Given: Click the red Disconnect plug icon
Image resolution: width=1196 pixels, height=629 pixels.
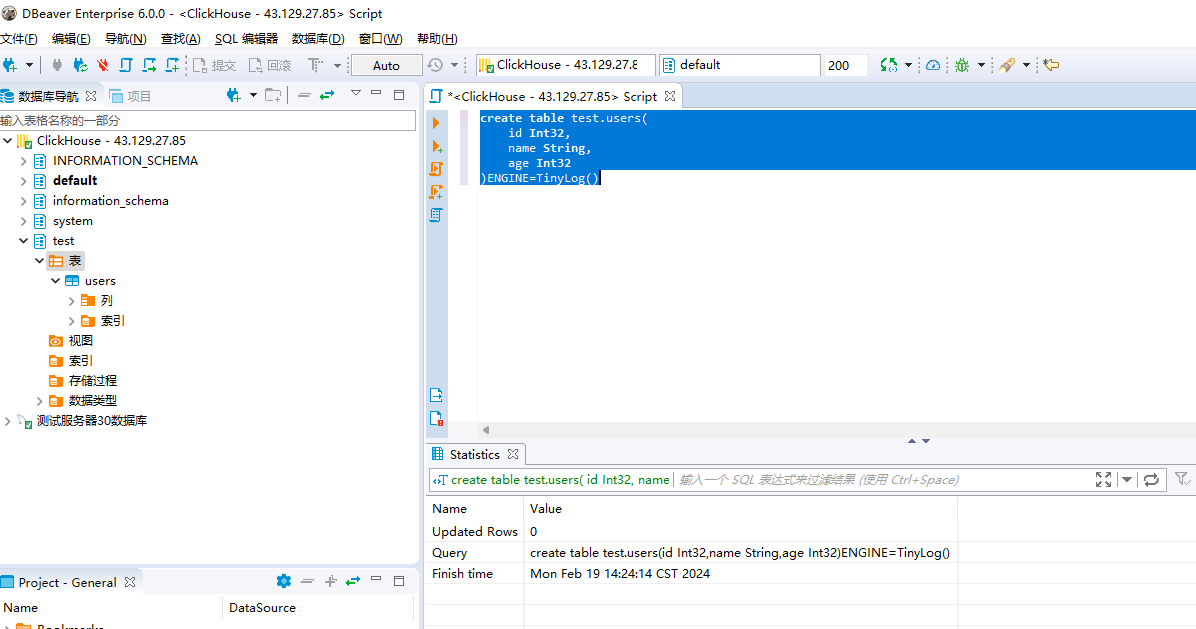Looking at the screenshot, I should pyautogui.click(x=102, y=65).
